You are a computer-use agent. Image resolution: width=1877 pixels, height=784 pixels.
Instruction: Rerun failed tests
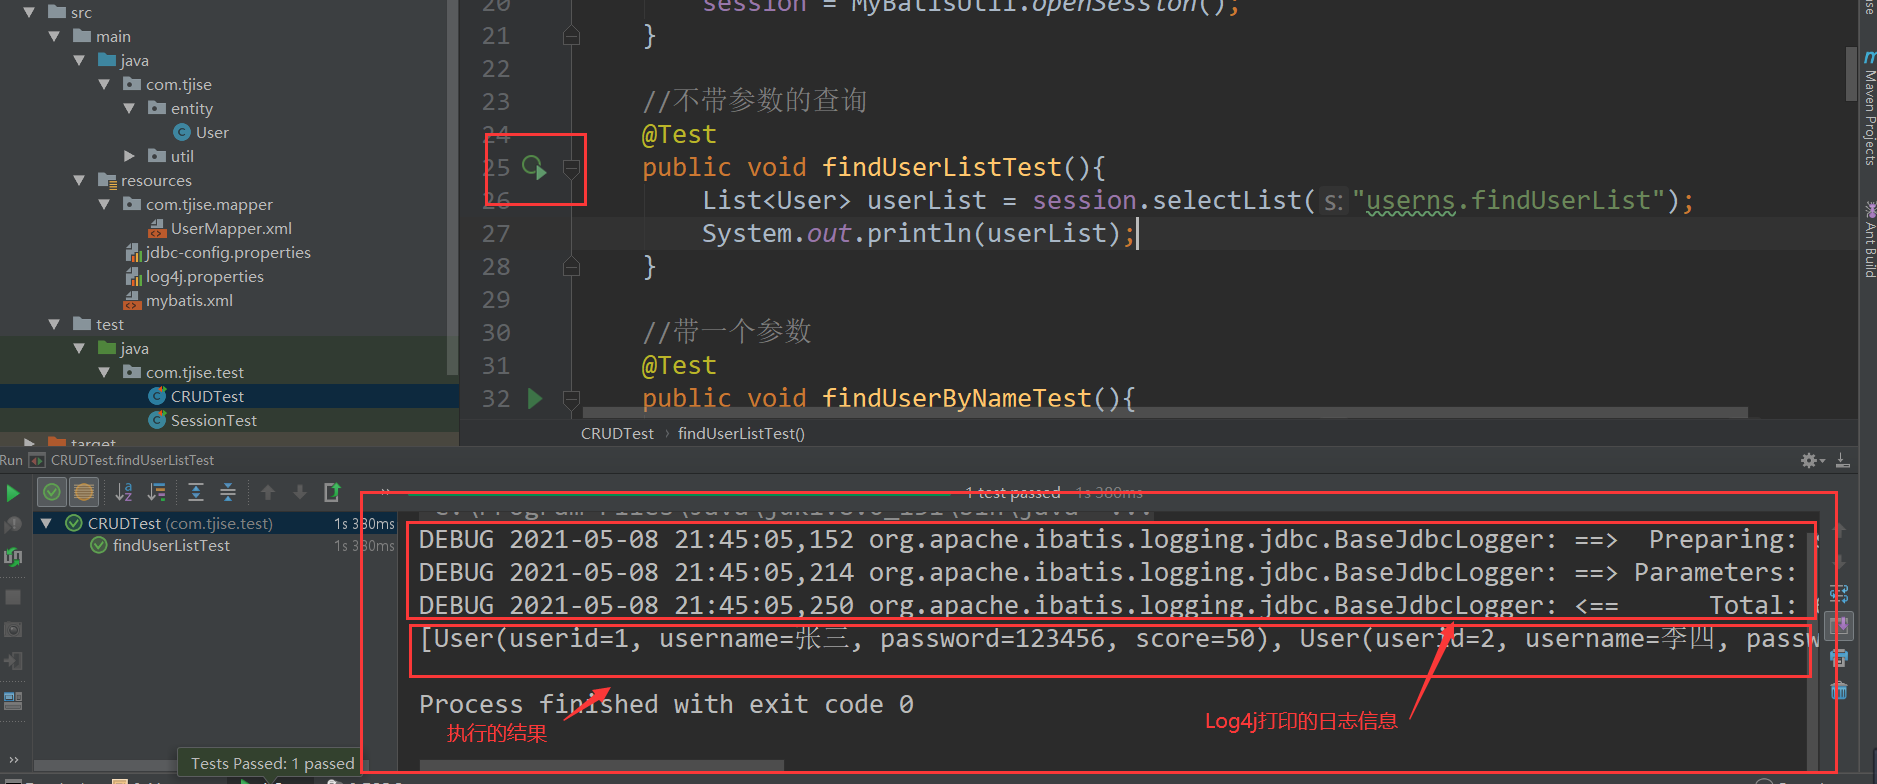point(13,524)
